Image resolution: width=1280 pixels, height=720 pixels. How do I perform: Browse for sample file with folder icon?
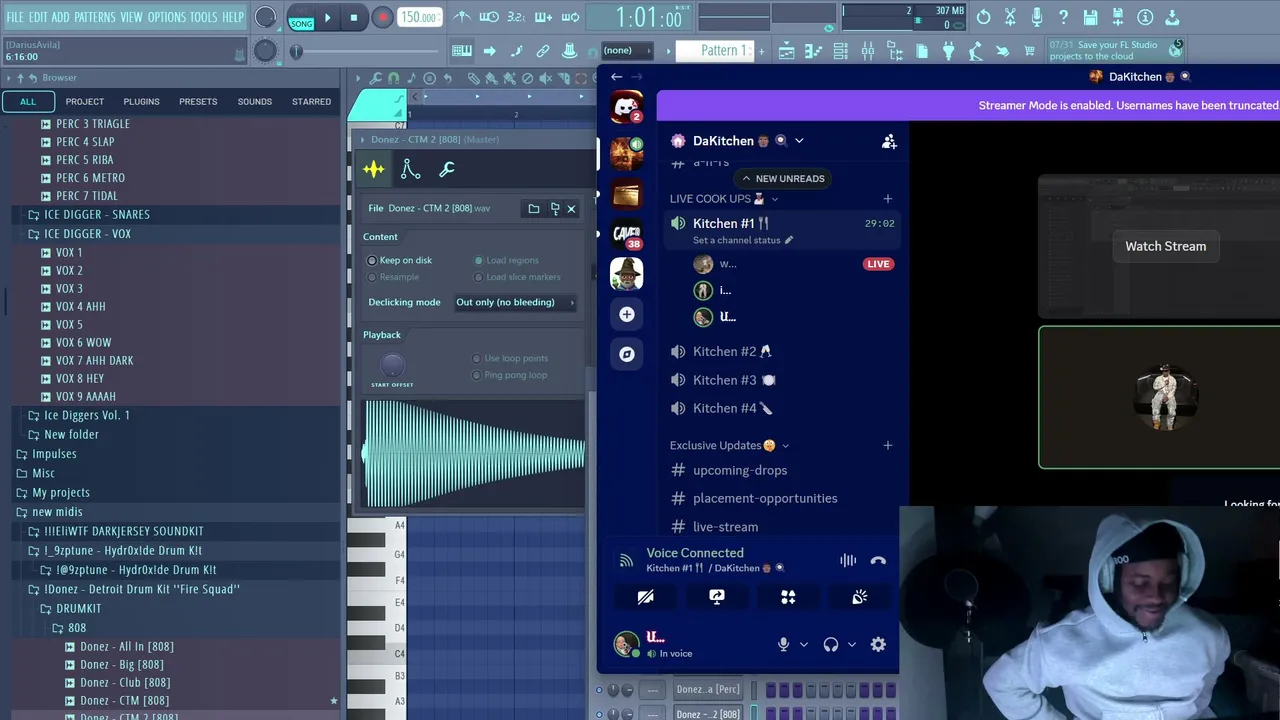click(x=533, y=209)
